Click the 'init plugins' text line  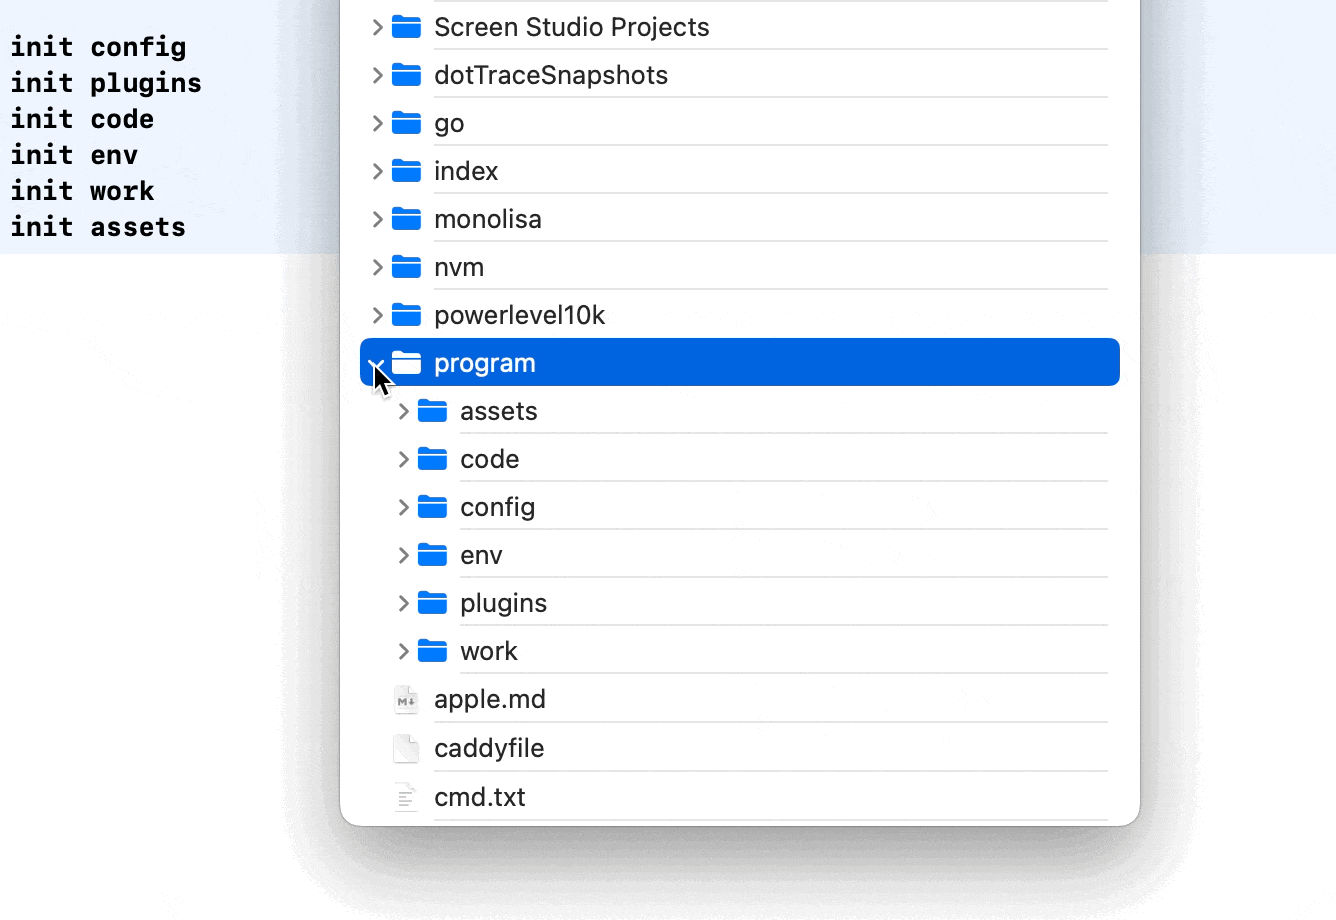pos(106,83)
